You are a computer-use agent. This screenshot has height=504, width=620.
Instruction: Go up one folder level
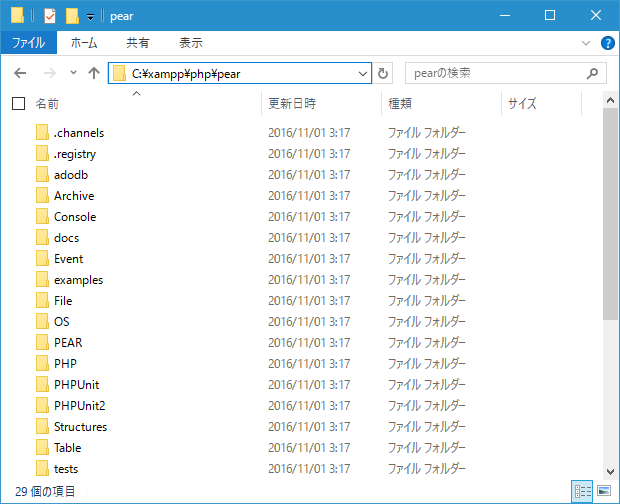[94, 73]
